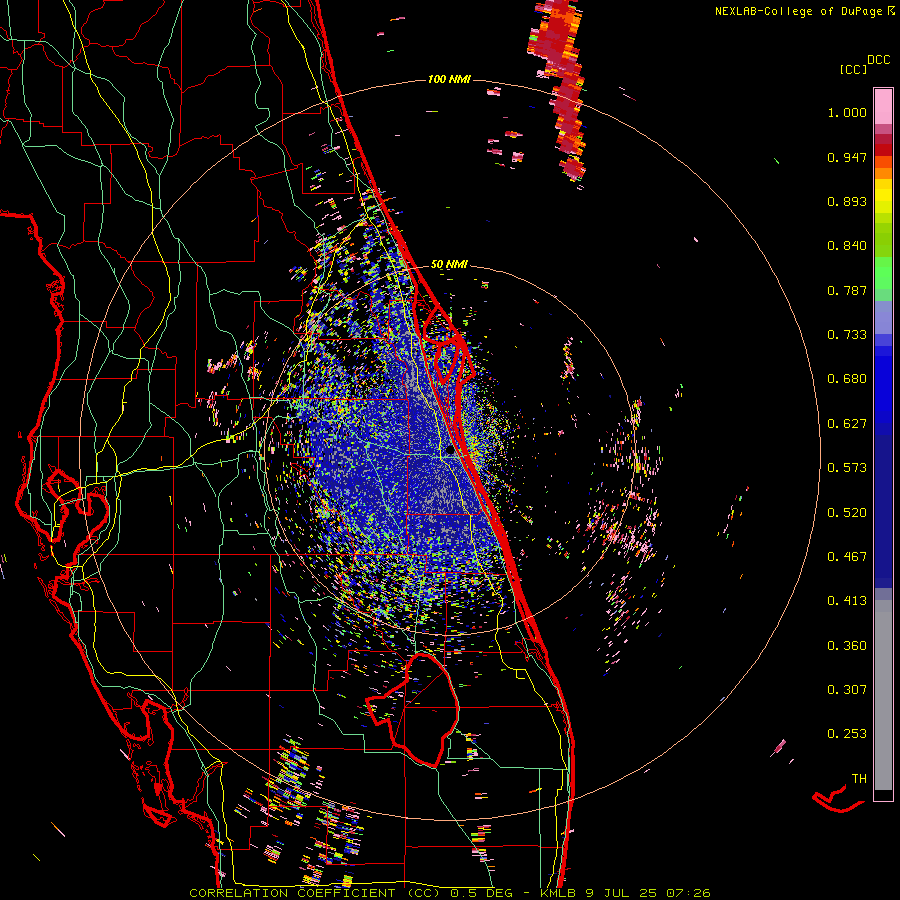Click the 0.307 value on color scale

tap(847, 690)
